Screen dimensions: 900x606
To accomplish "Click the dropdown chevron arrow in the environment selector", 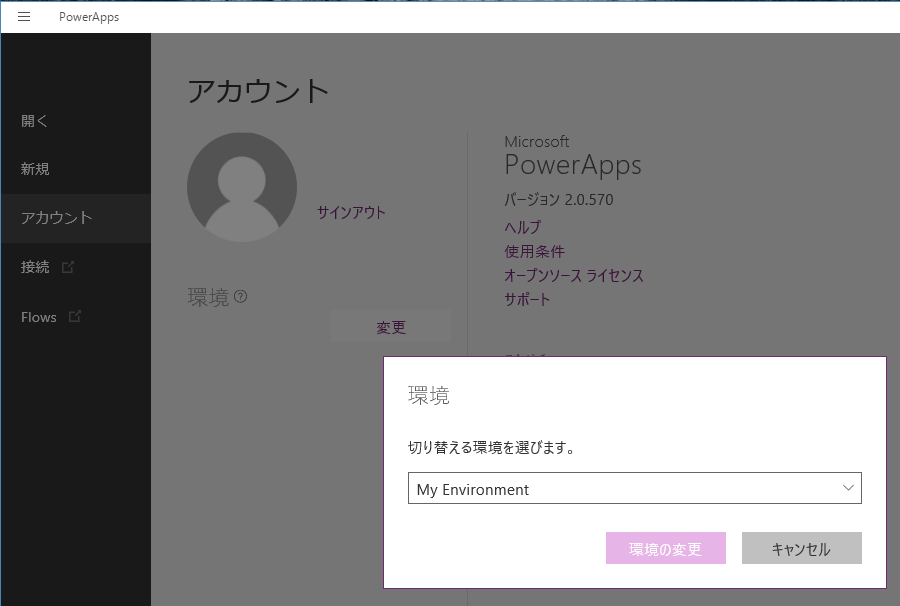I will [848, 488].
